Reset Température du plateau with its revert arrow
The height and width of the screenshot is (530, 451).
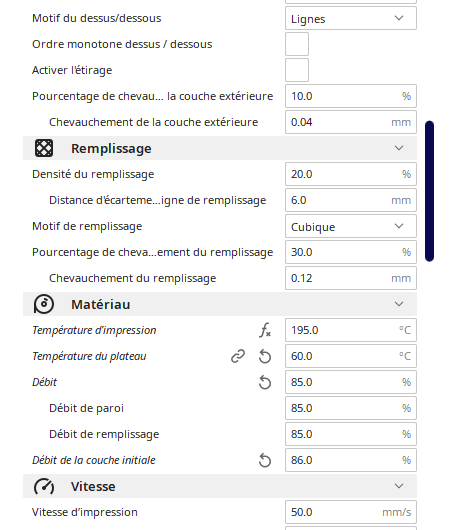point(265,356)
